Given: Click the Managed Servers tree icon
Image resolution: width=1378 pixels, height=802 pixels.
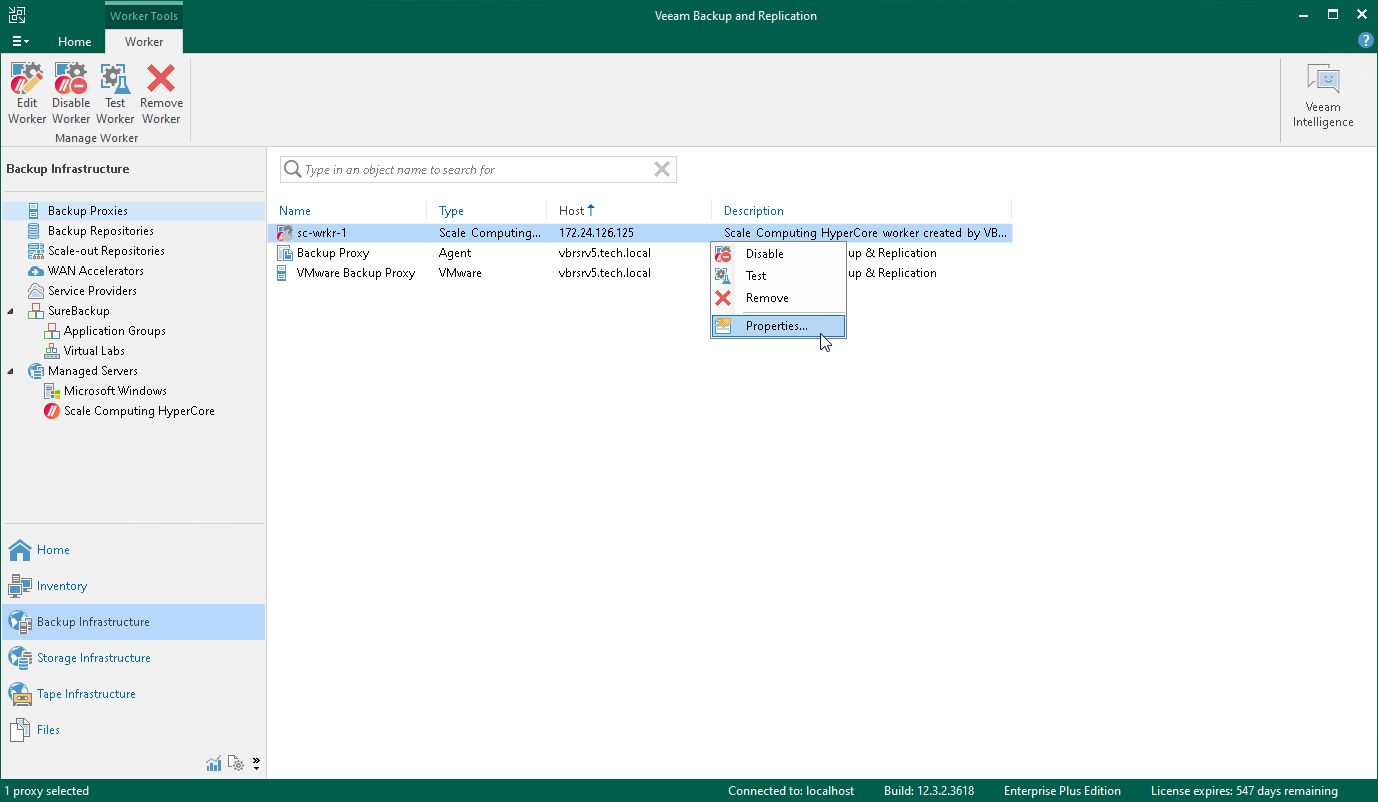Looking at the screenshot, I should click(x=35, y=371).
